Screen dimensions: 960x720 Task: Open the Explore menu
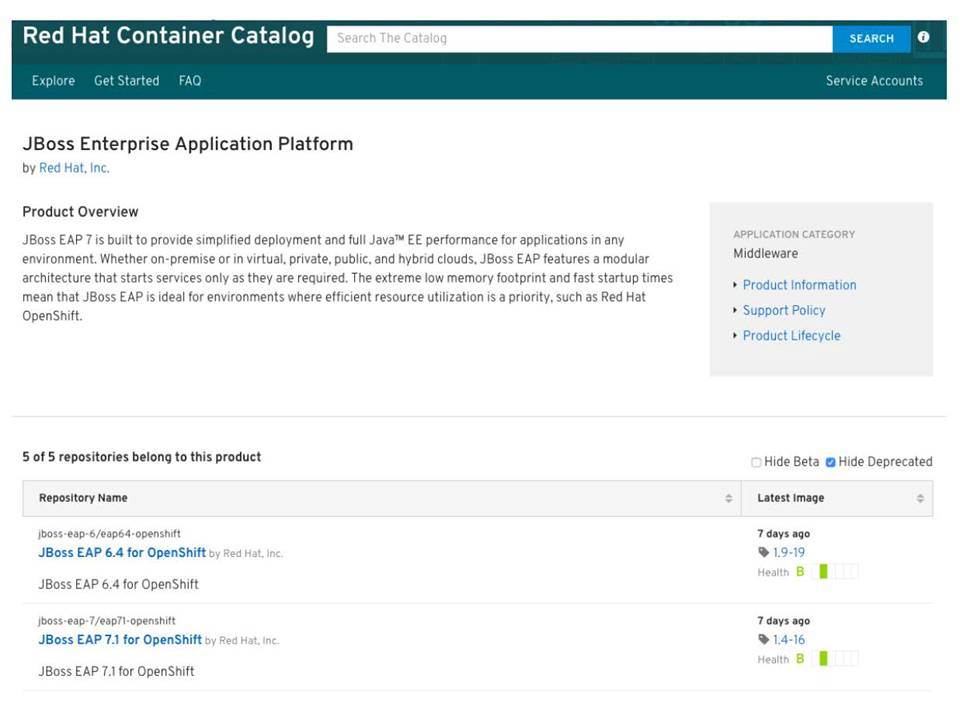(x=53, y=81)
